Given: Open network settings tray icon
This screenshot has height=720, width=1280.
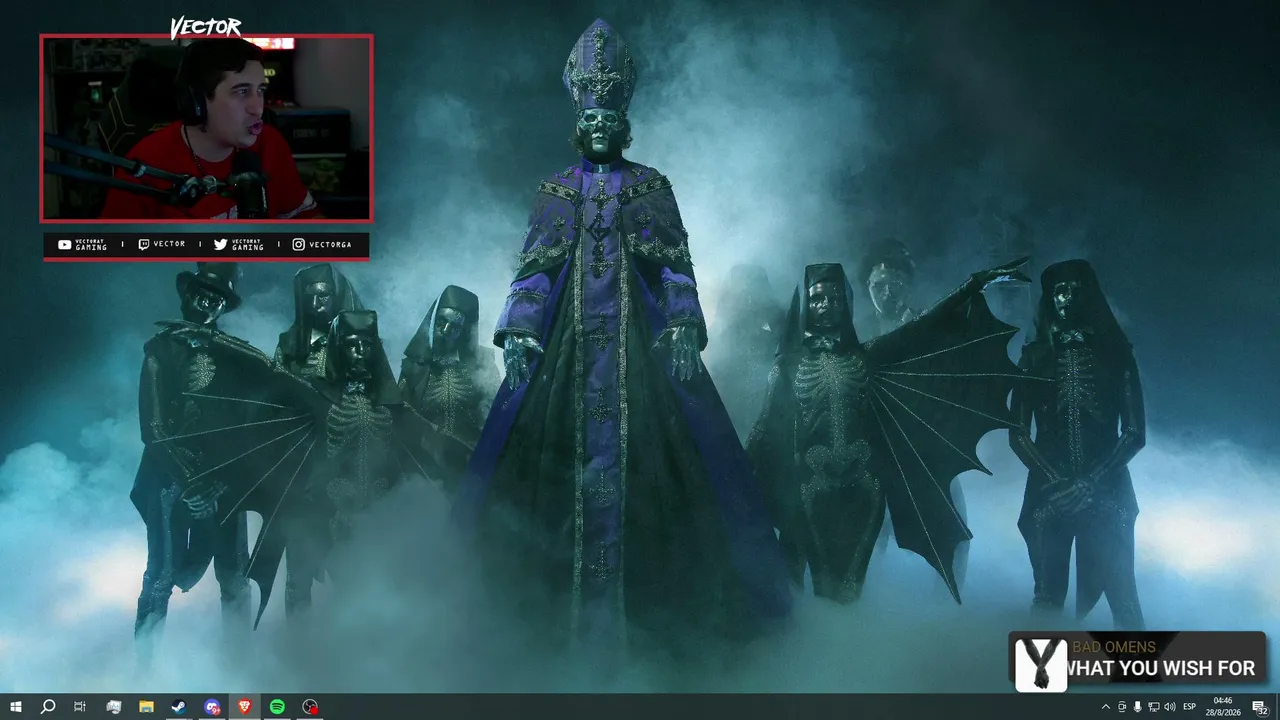Looking at the screenshot, I should coord(1154,707).
